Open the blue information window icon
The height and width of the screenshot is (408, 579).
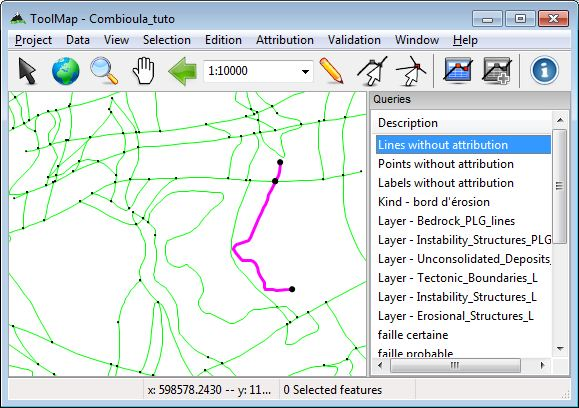pyautogui.click(x=544, y=70)
